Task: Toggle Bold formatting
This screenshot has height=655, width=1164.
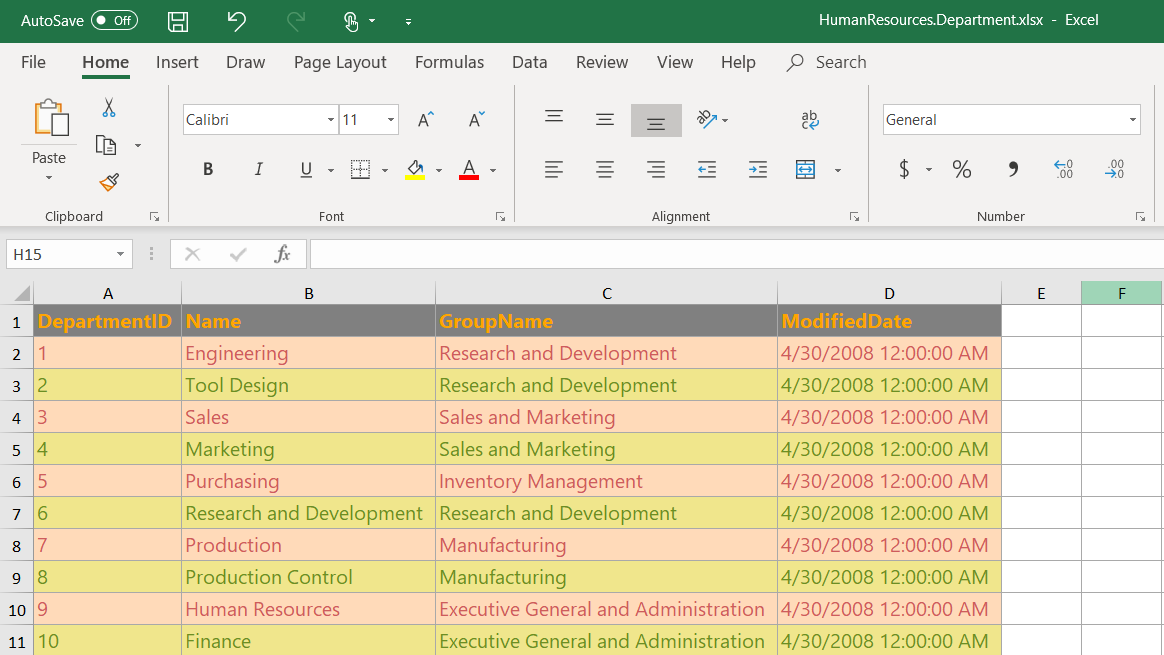Action: pos(208,170)
